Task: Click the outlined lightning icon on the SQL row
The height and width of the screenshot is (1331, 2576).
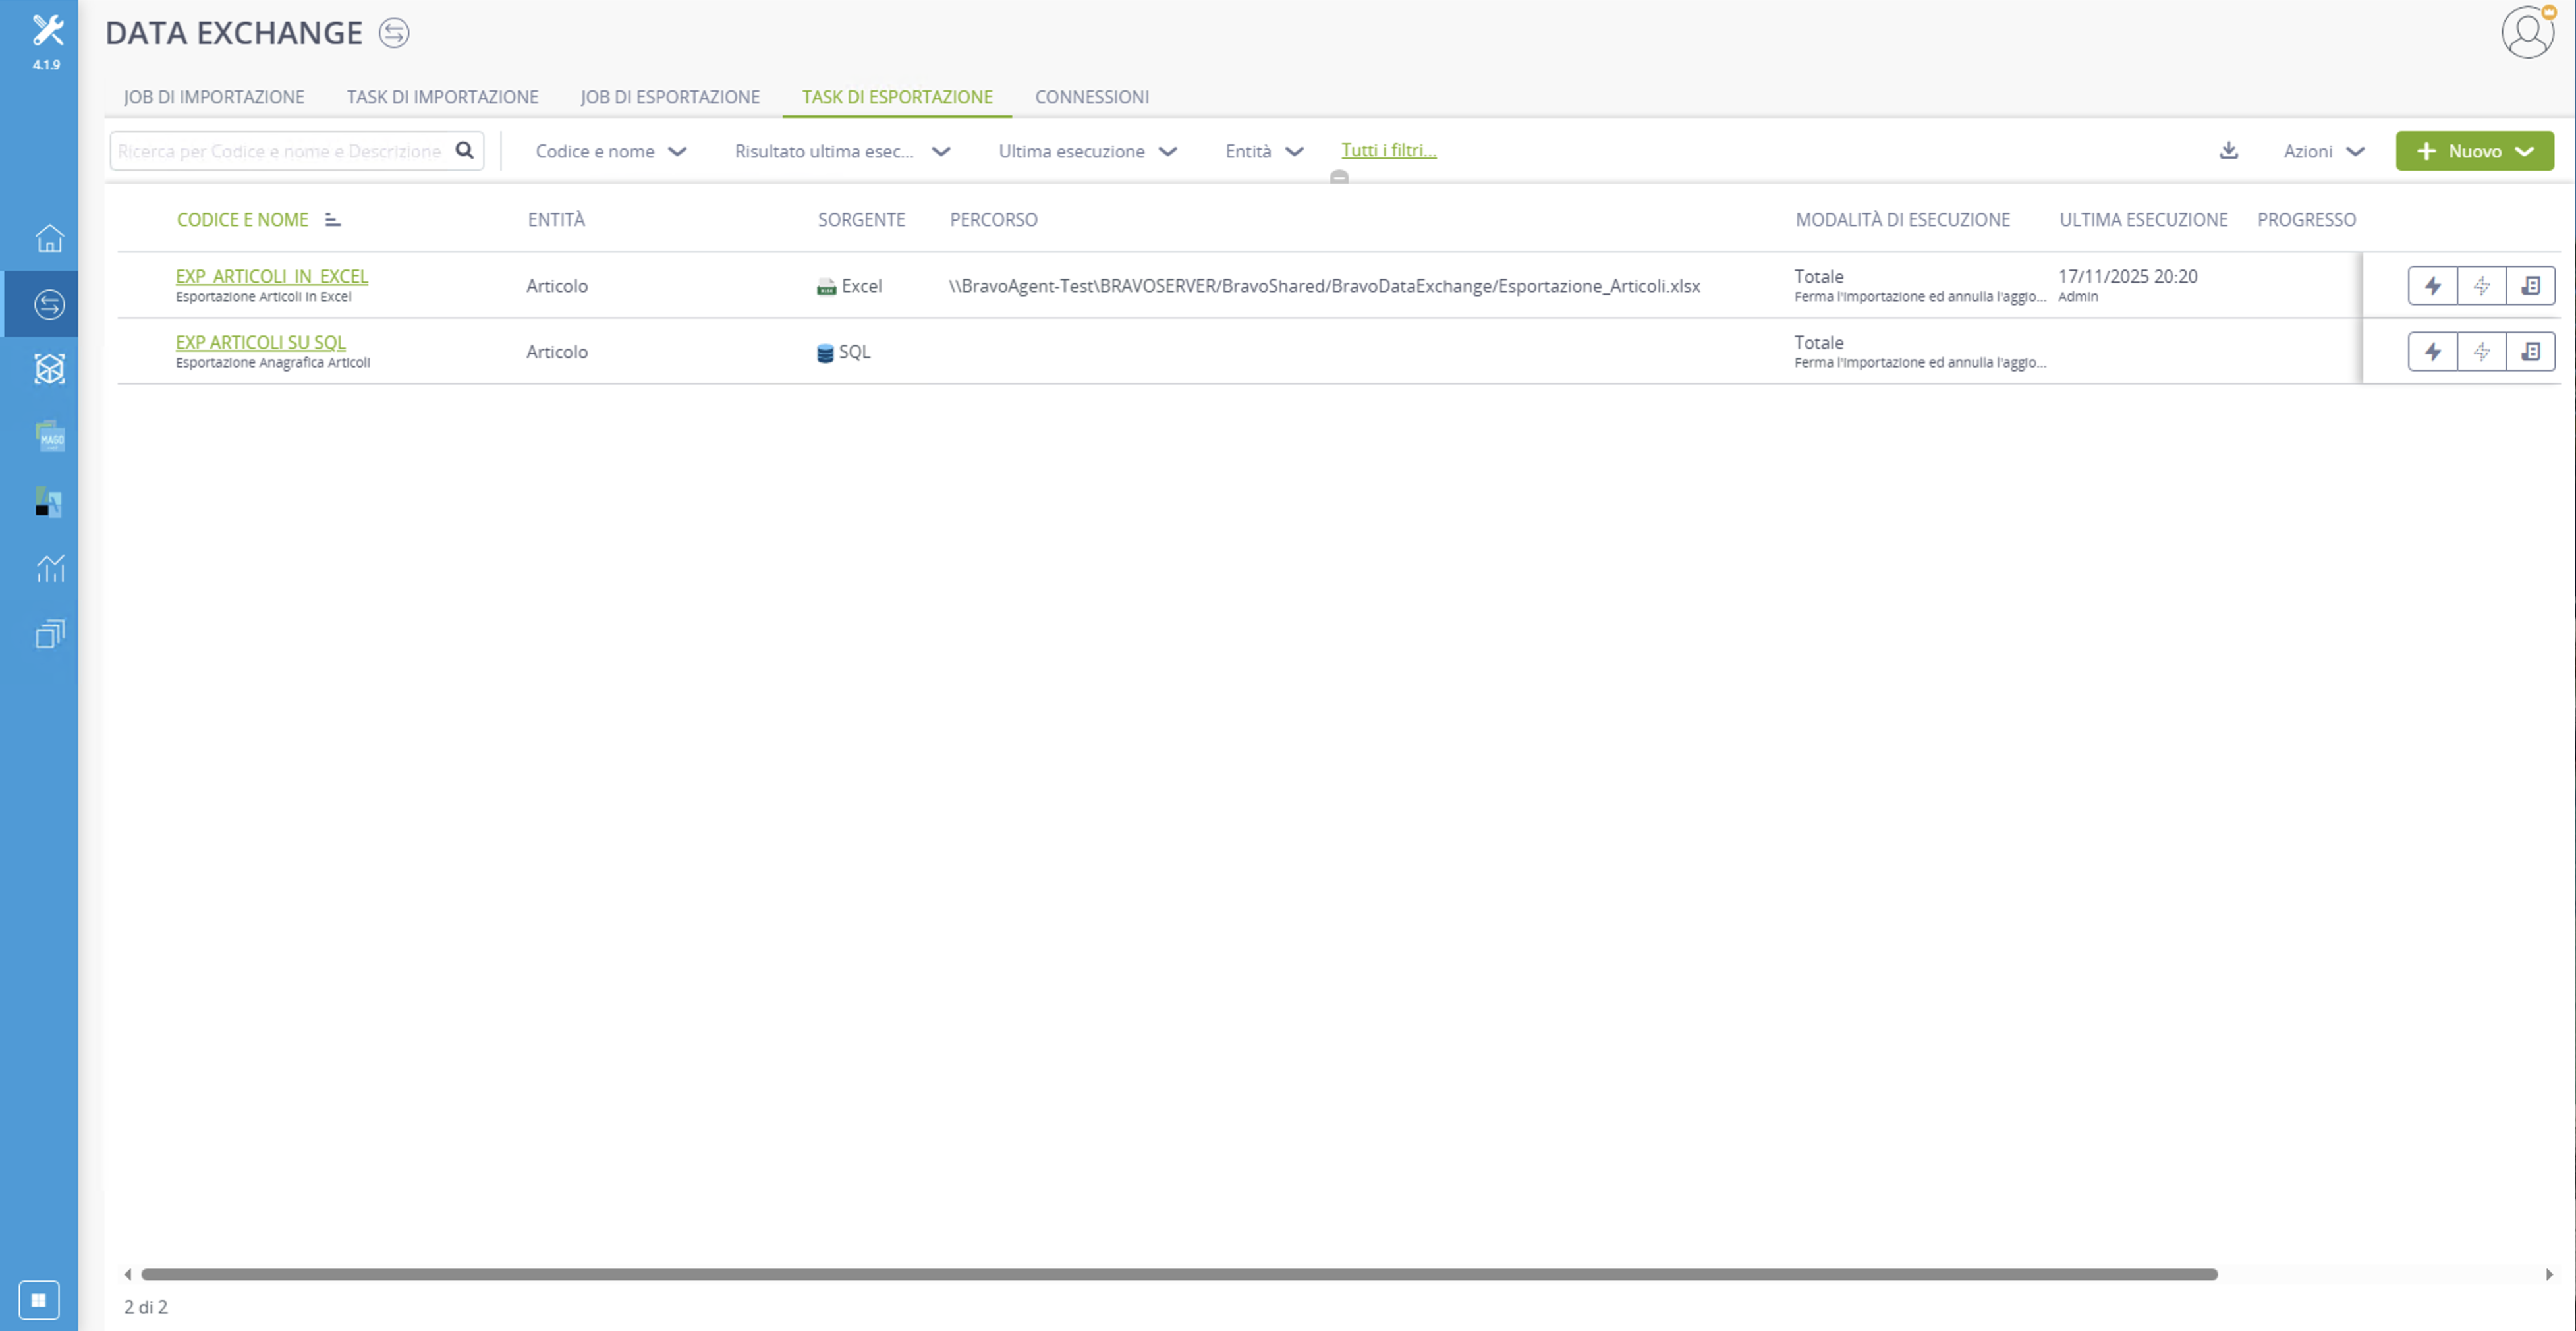Action: [2482, 352]
